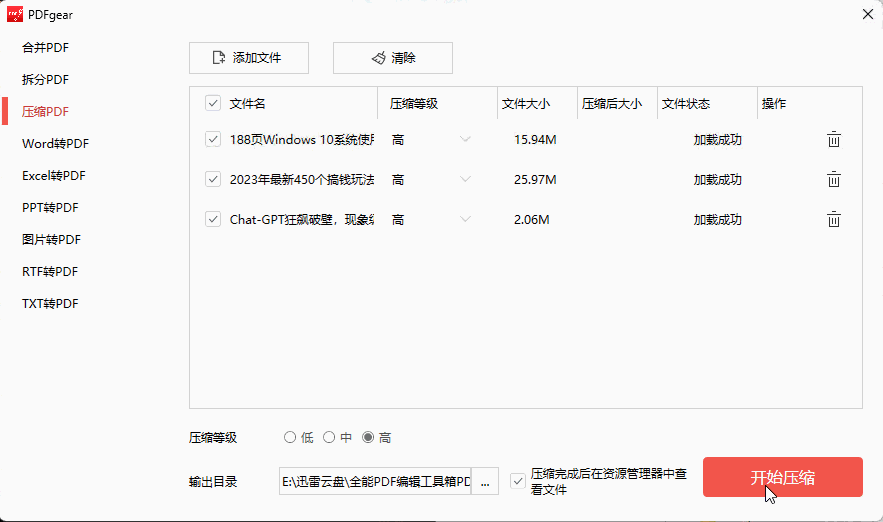883x522 pixels.
Task: Click the 2.06M file size cell
Action: 532,220
